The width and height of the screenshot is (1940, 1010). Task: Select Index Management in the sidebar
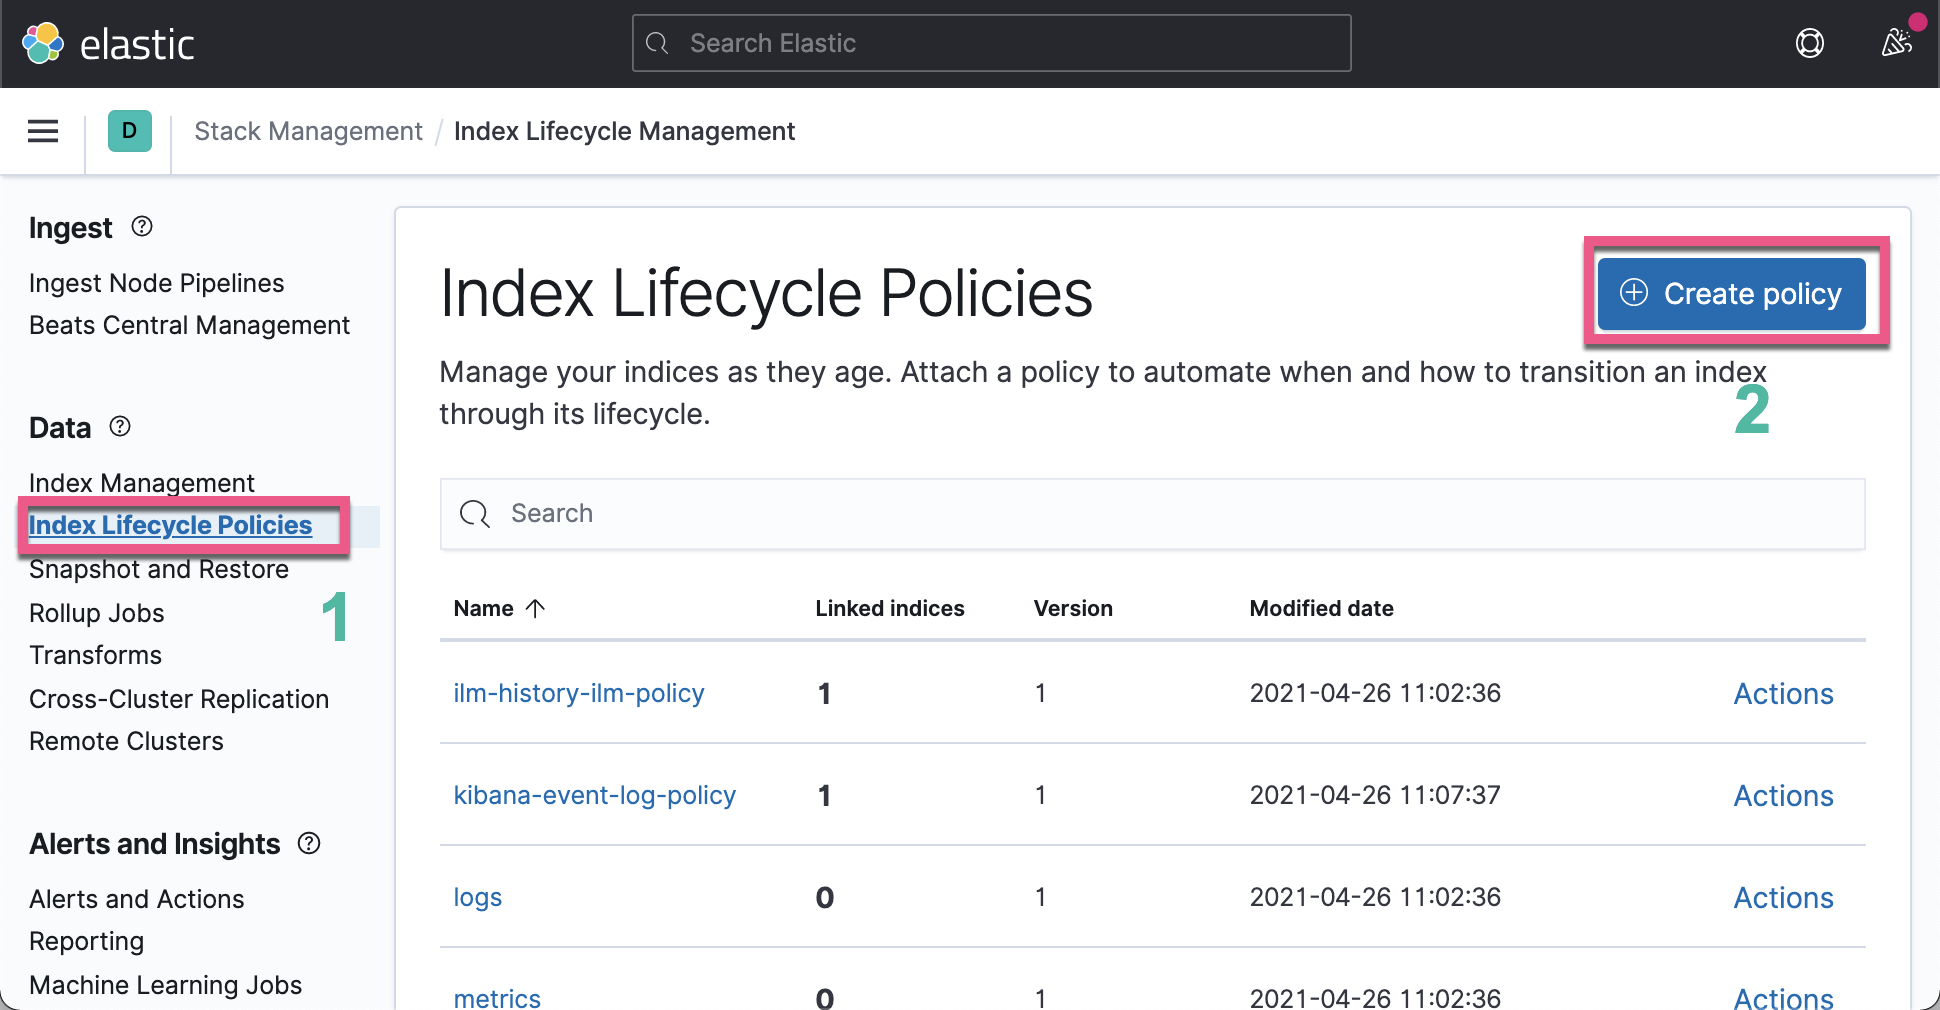tap(142, 482)
